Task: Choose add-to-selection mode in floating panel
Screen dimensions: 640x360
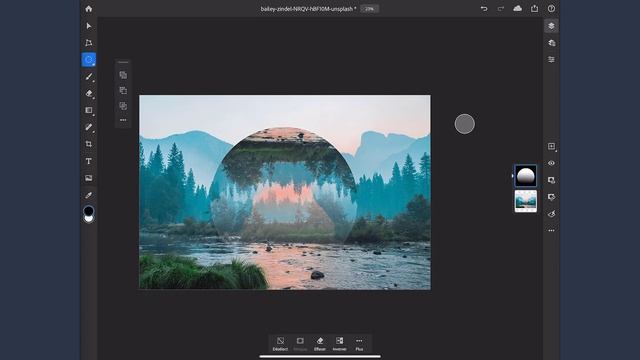Action: tap(123, 75)
